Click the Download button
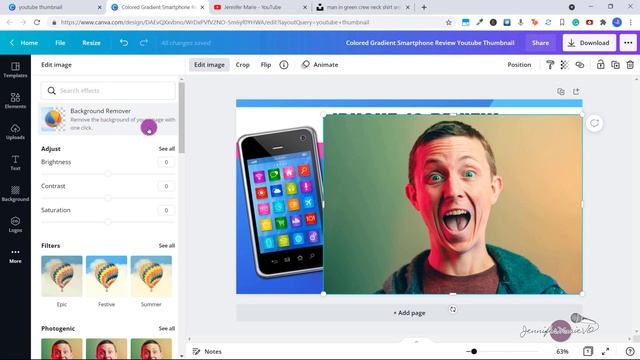The image size is (640, 360). (x=589, y=42)
